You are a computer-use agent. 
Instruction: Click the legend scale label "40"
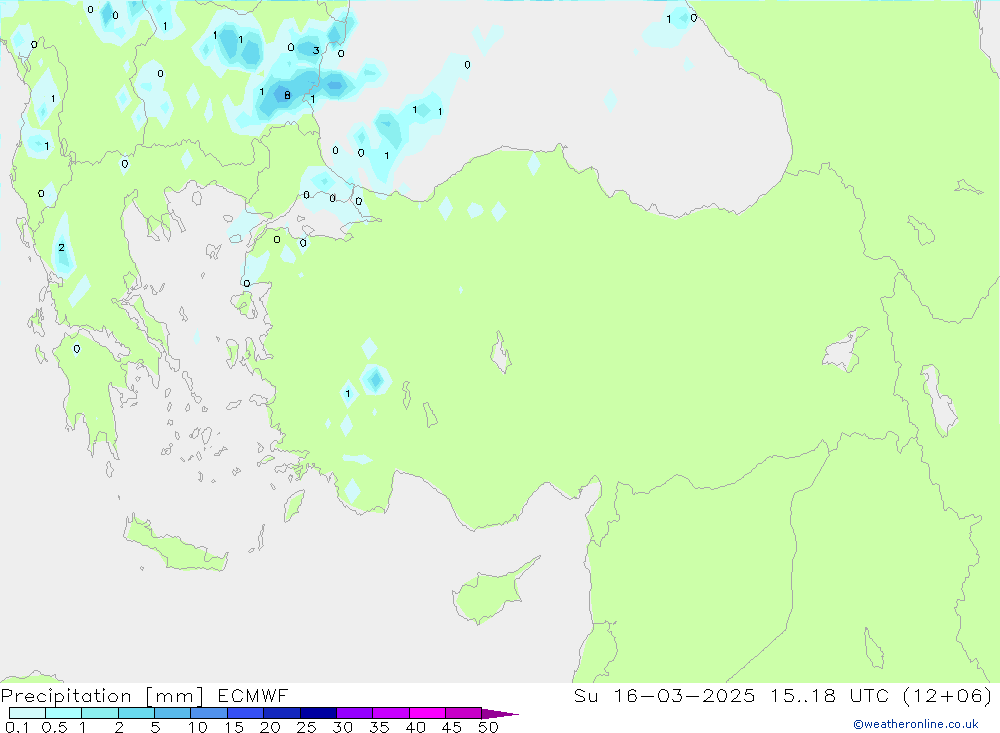point(415,727)
